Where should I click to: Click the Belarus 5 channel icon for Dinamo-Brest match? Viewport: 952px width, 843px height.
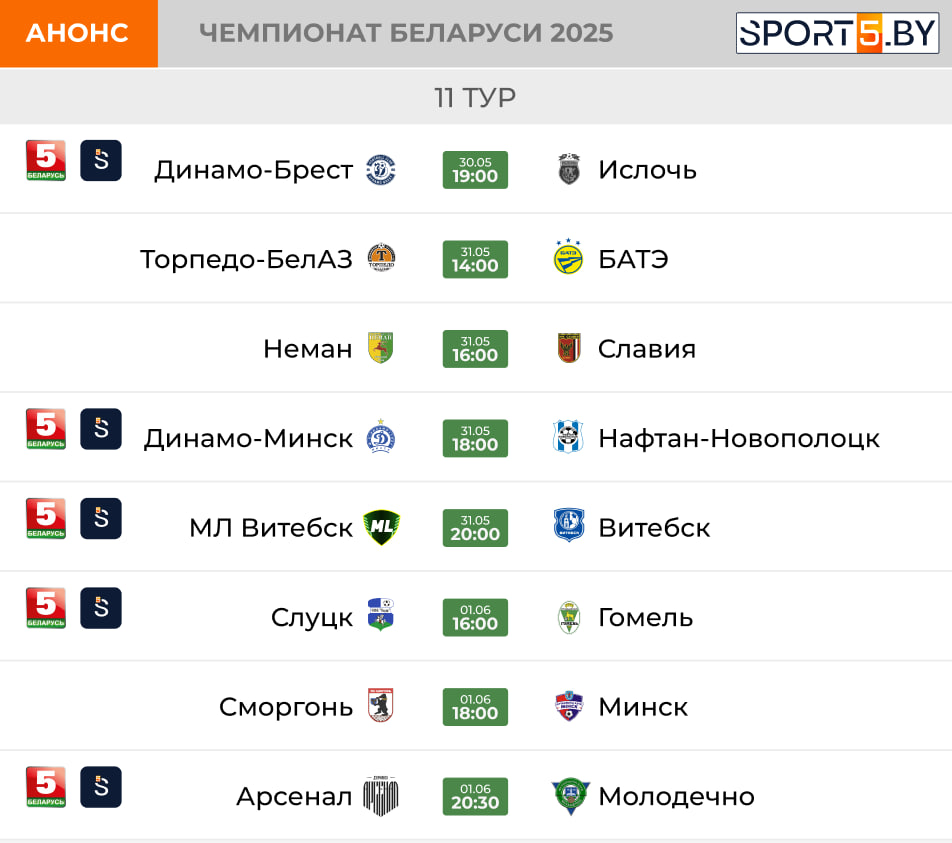pyautogui.click(x=46, y=161)
